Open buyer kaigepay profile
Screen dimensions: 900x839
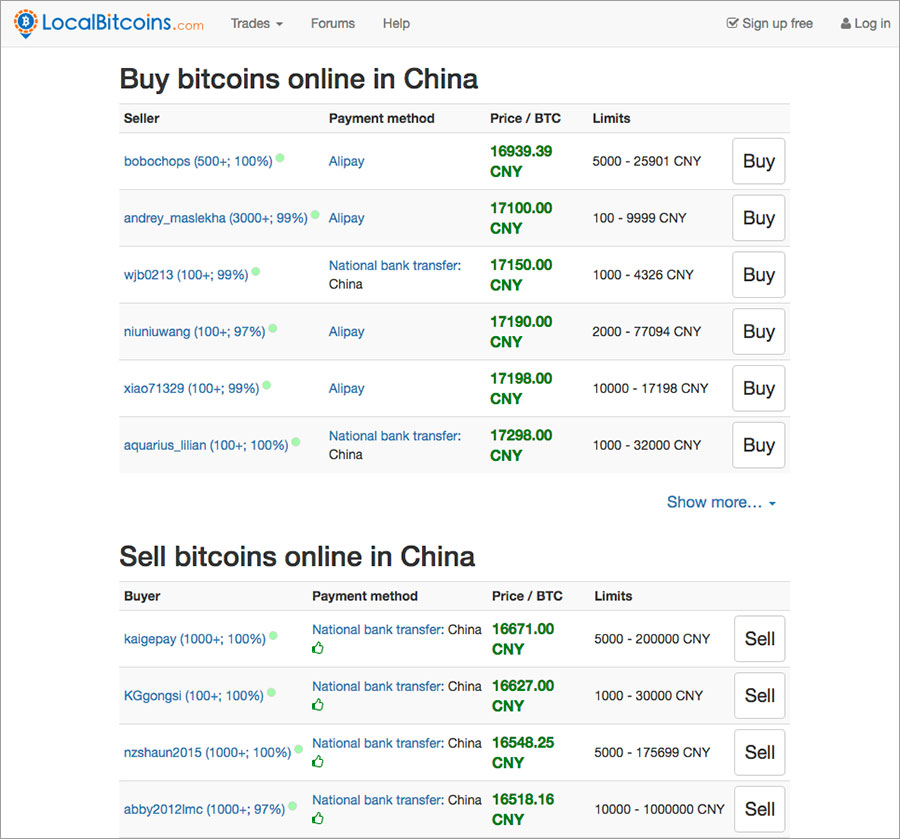pyautogui.click(x=195, y=639)
